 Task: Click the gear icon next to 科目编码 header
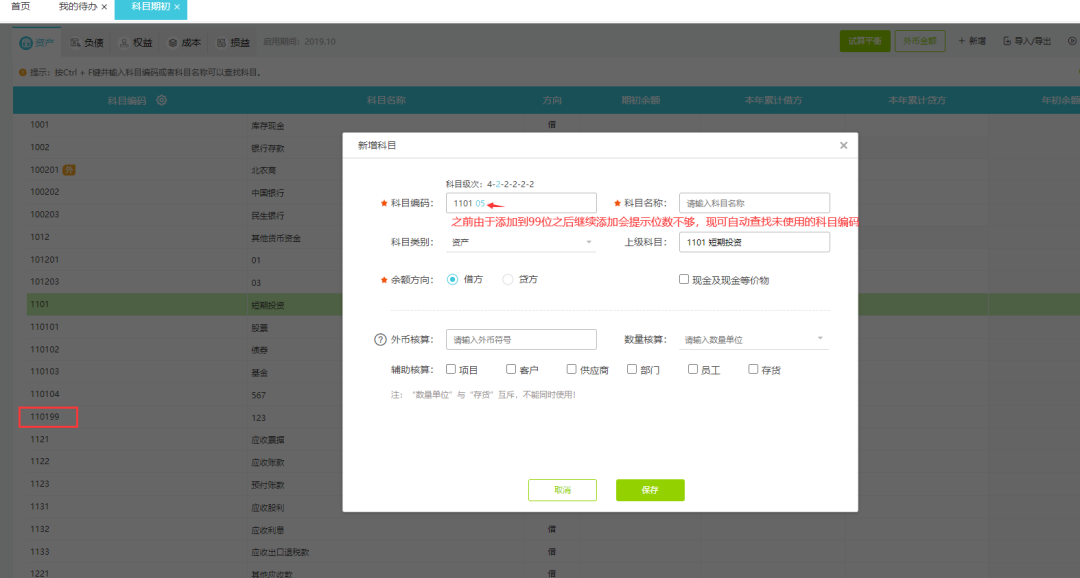point(162,100)
